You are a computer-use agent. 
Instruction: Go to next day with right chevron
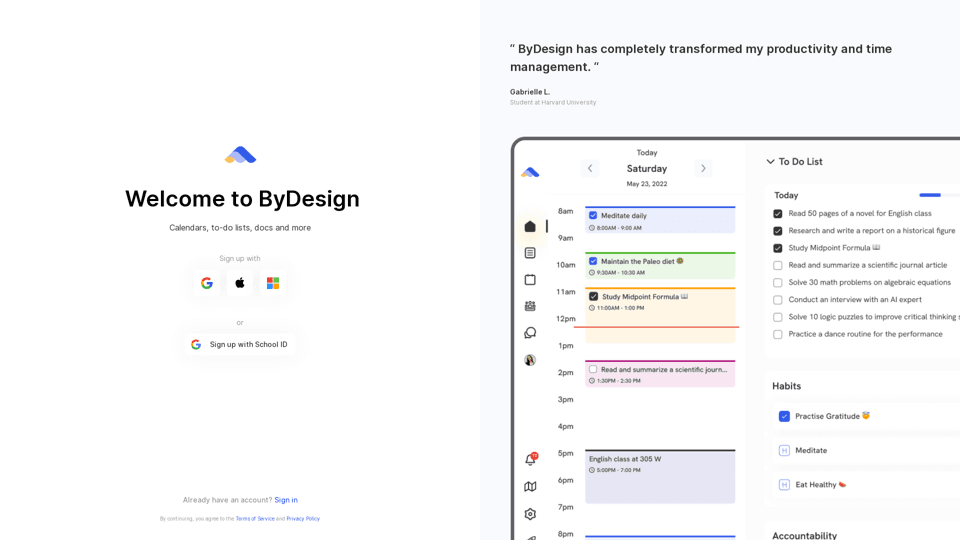click(x=703, y=168)
